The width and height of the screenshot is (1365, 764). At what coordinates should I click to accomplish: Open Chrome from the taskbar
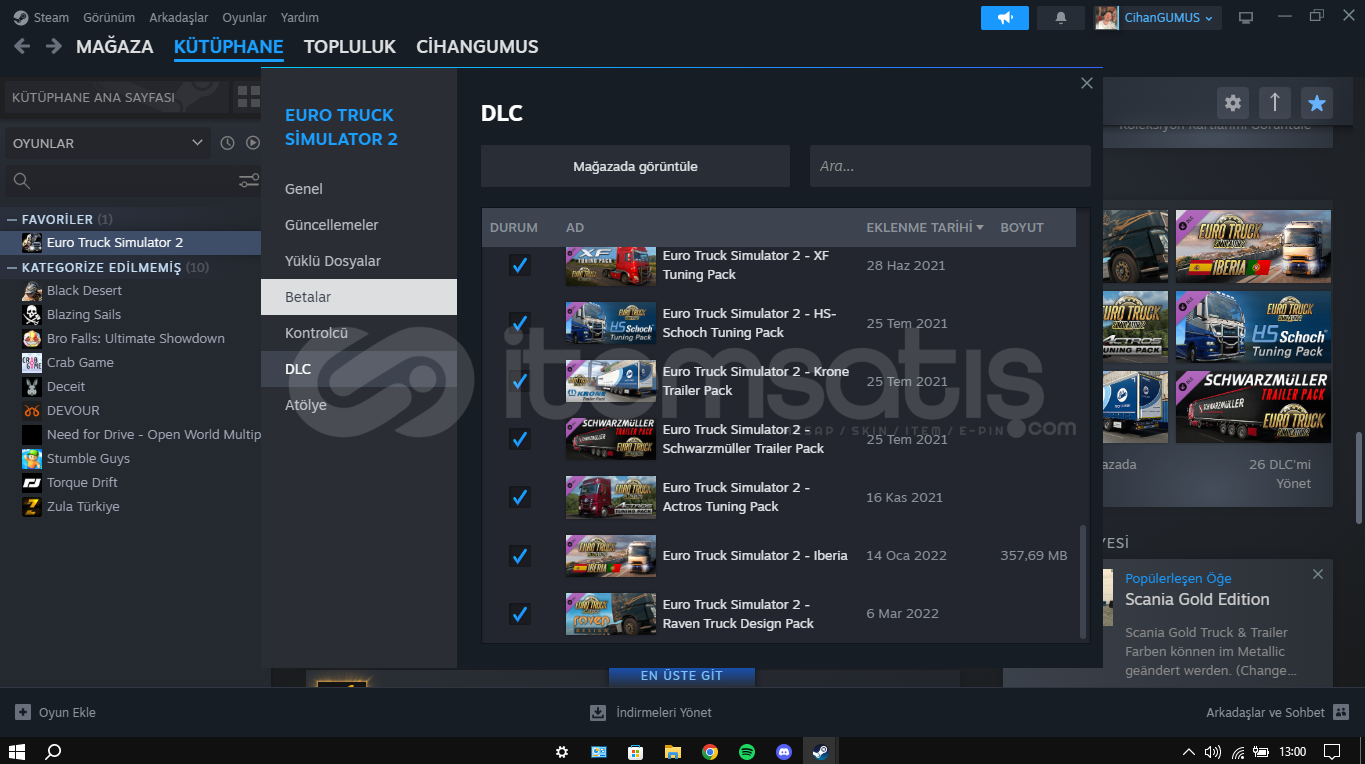[x=710, y=751]
